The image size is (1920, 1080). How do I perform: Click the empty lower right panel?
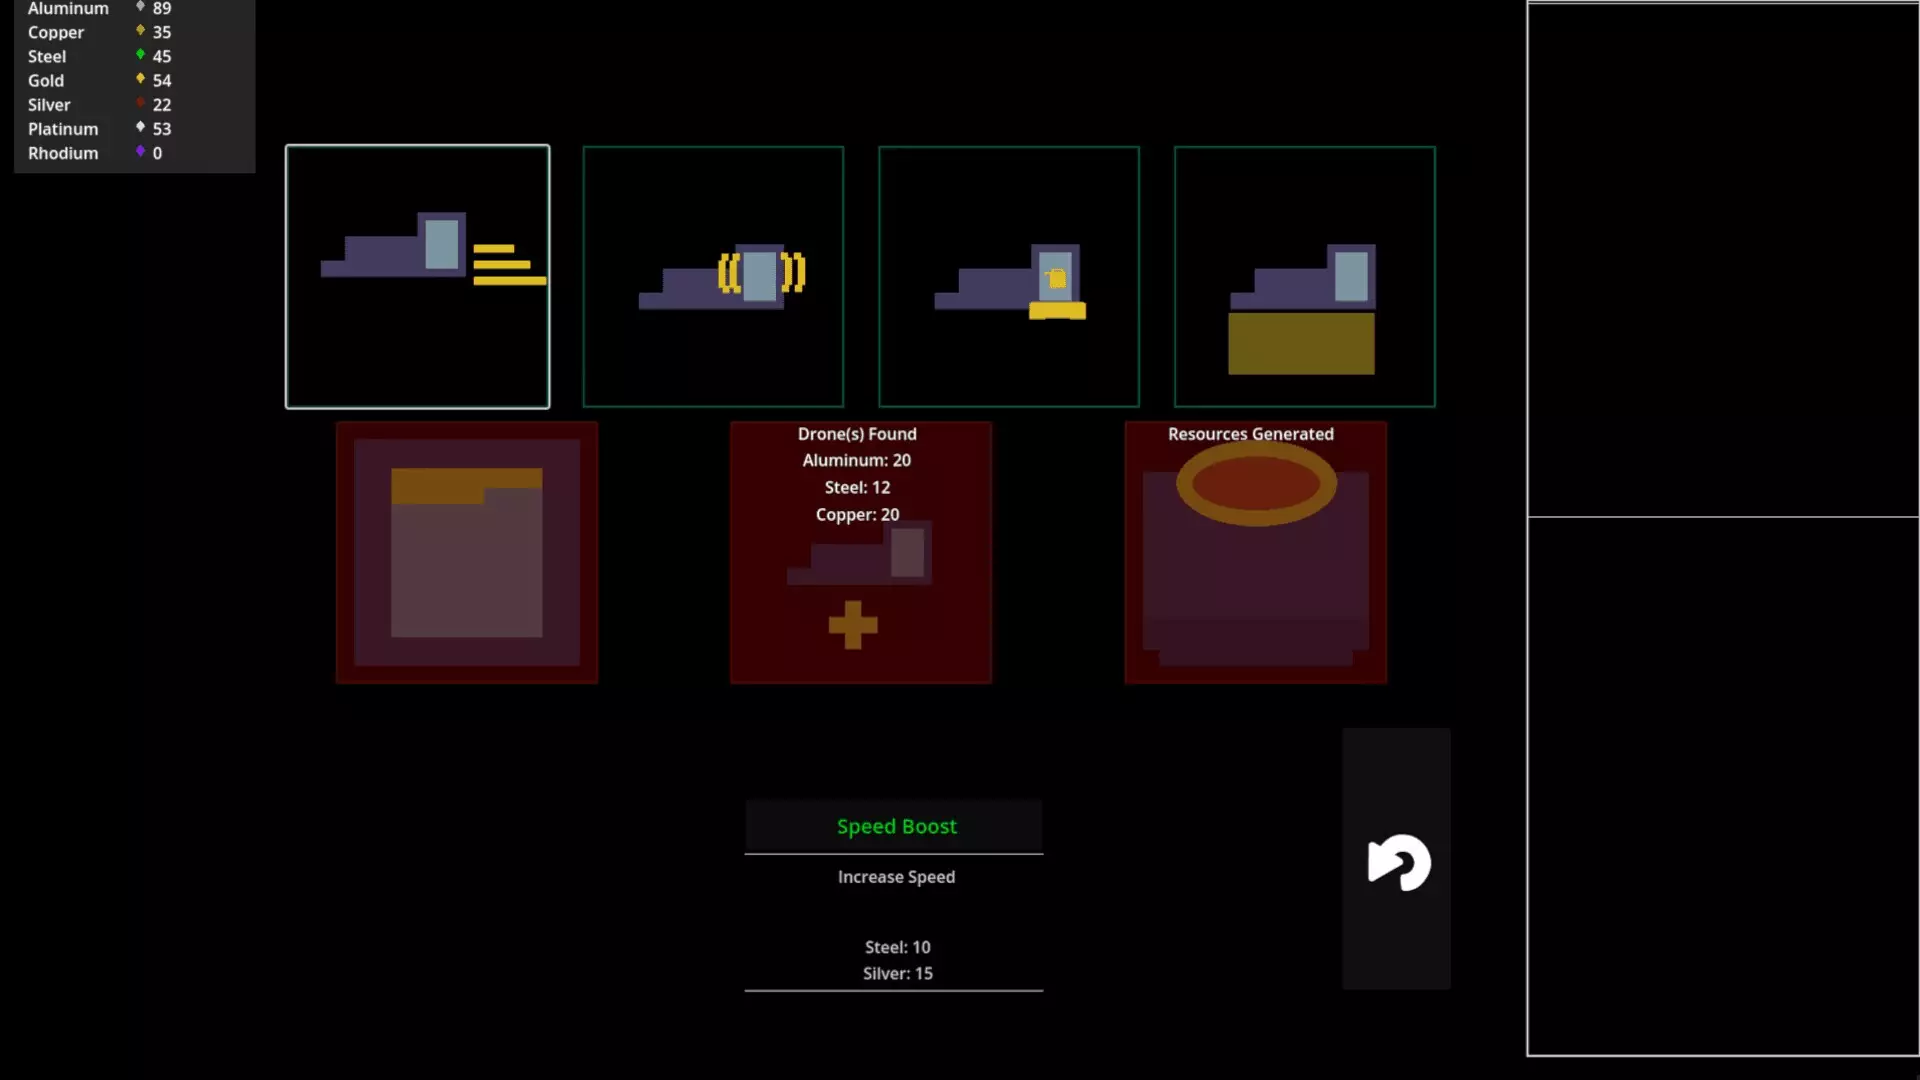pos(1722,785)
